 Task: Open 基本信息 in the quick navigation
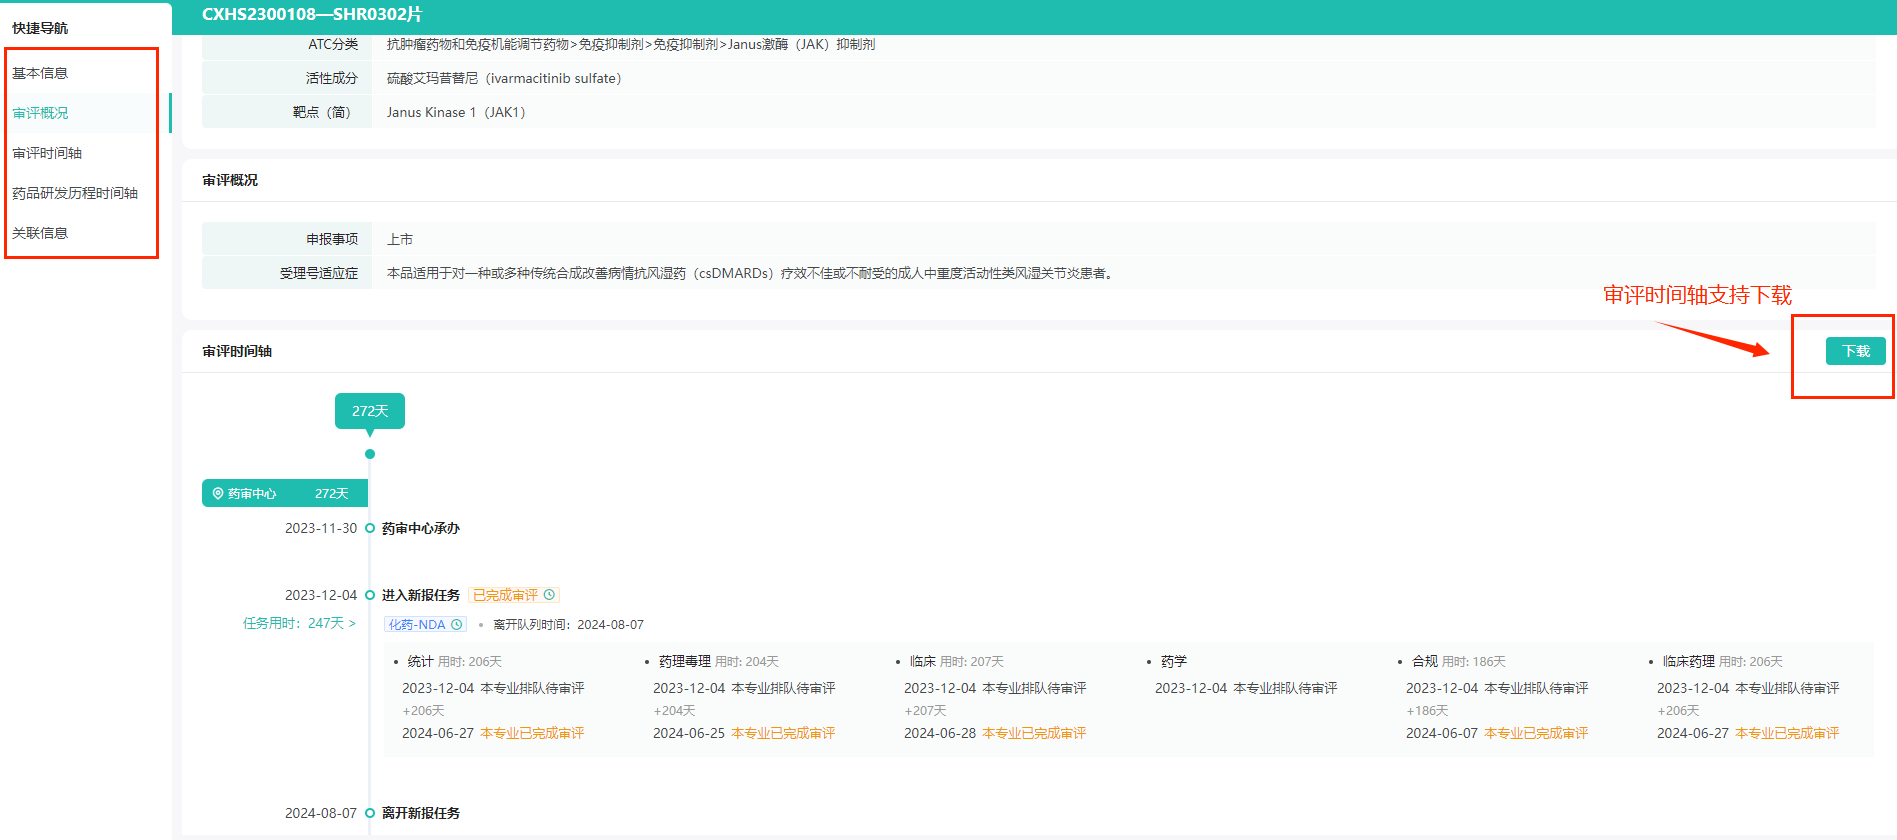pos(40,73)
